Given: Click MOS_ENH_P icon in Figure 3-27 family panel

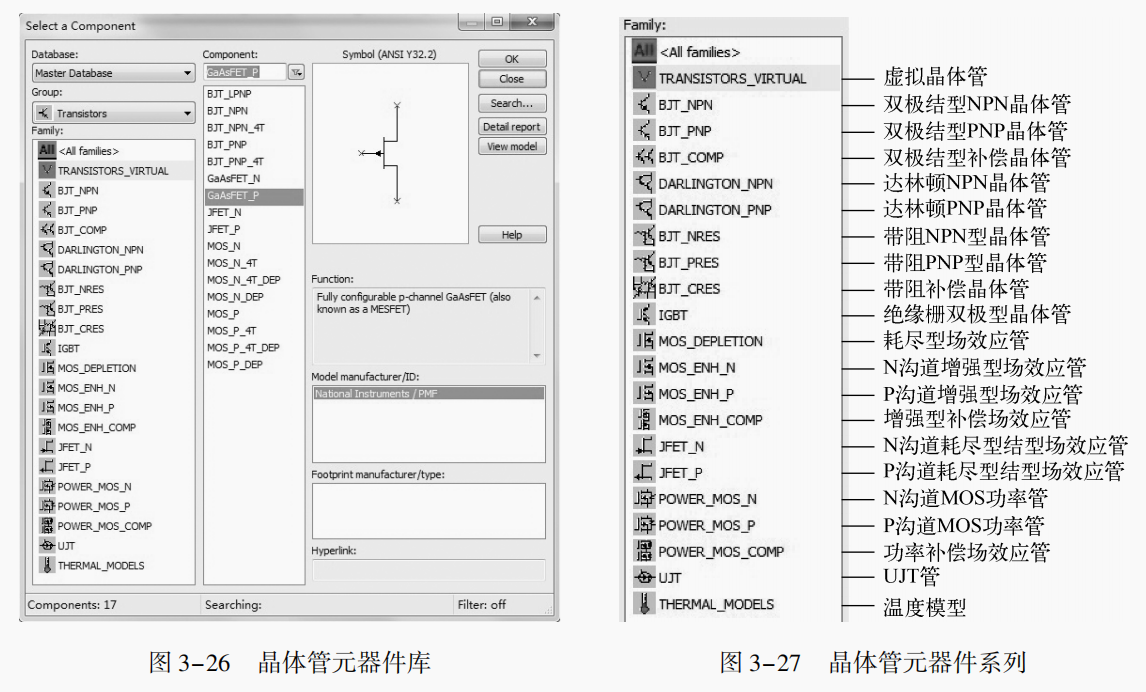Looking at the screenshot, I should [x=644, y=394].
